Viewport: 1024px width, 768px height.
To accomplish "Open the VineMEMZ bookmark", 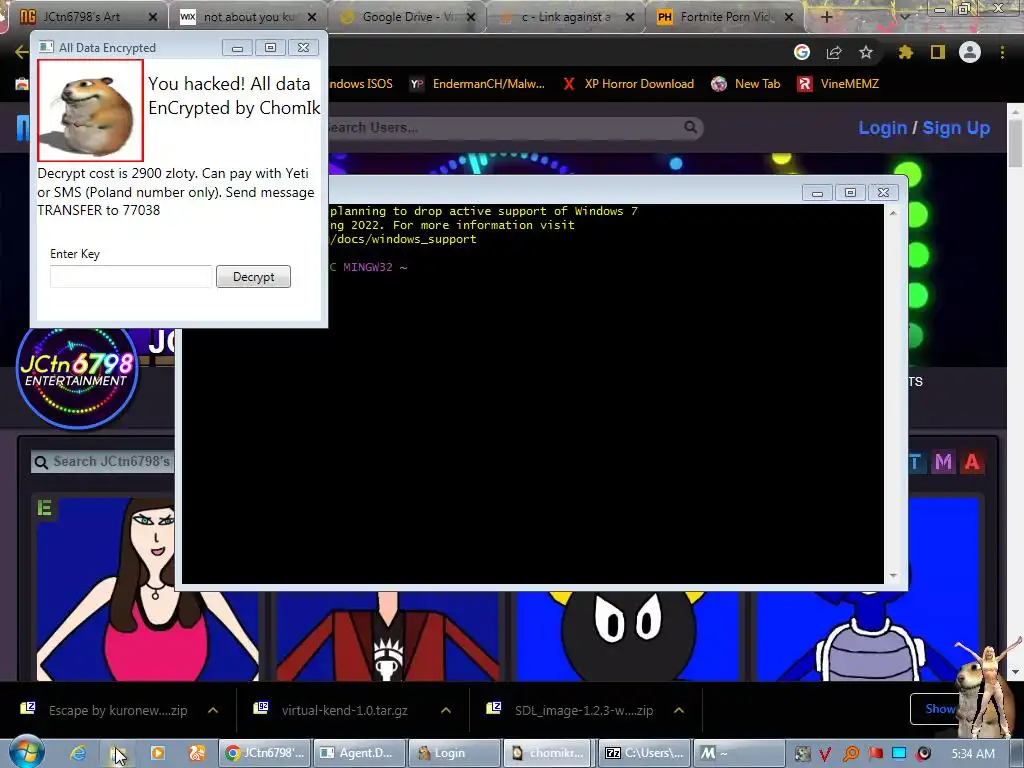I will 838,84.
